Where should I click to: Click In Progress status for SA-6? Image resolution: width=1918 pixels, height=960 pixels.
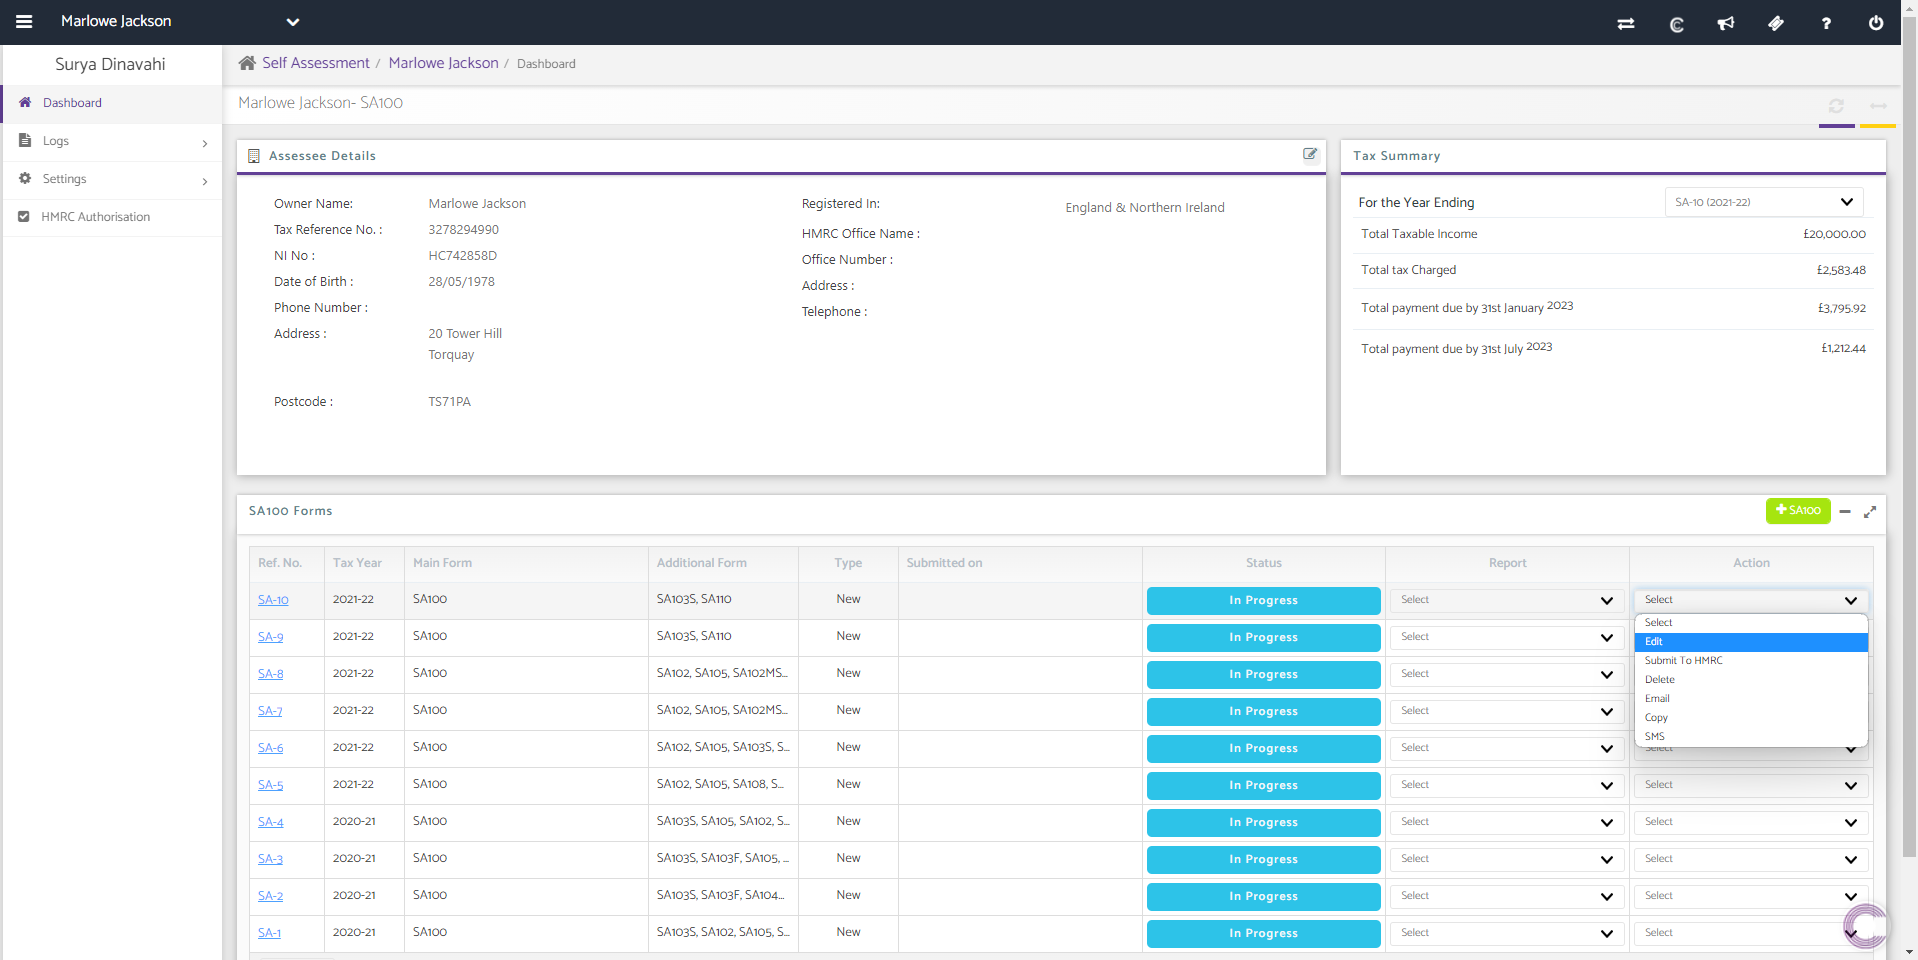[x=1263, y=748]
